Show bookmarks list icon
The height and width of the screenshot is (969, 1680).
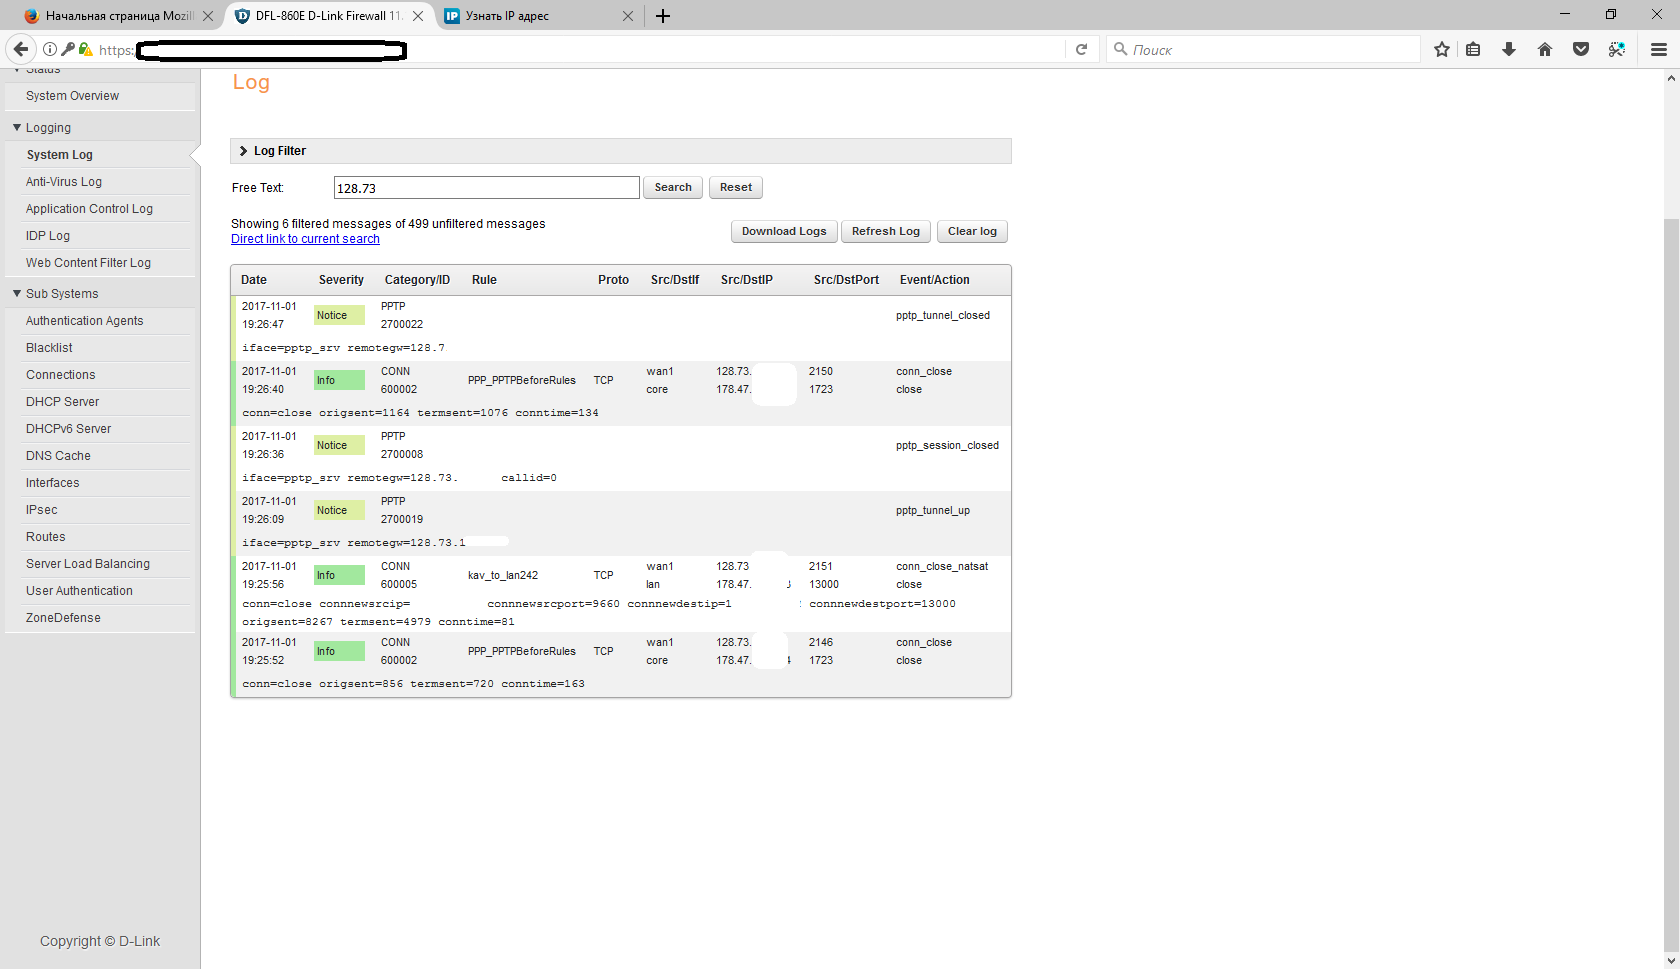(1473, 49)
